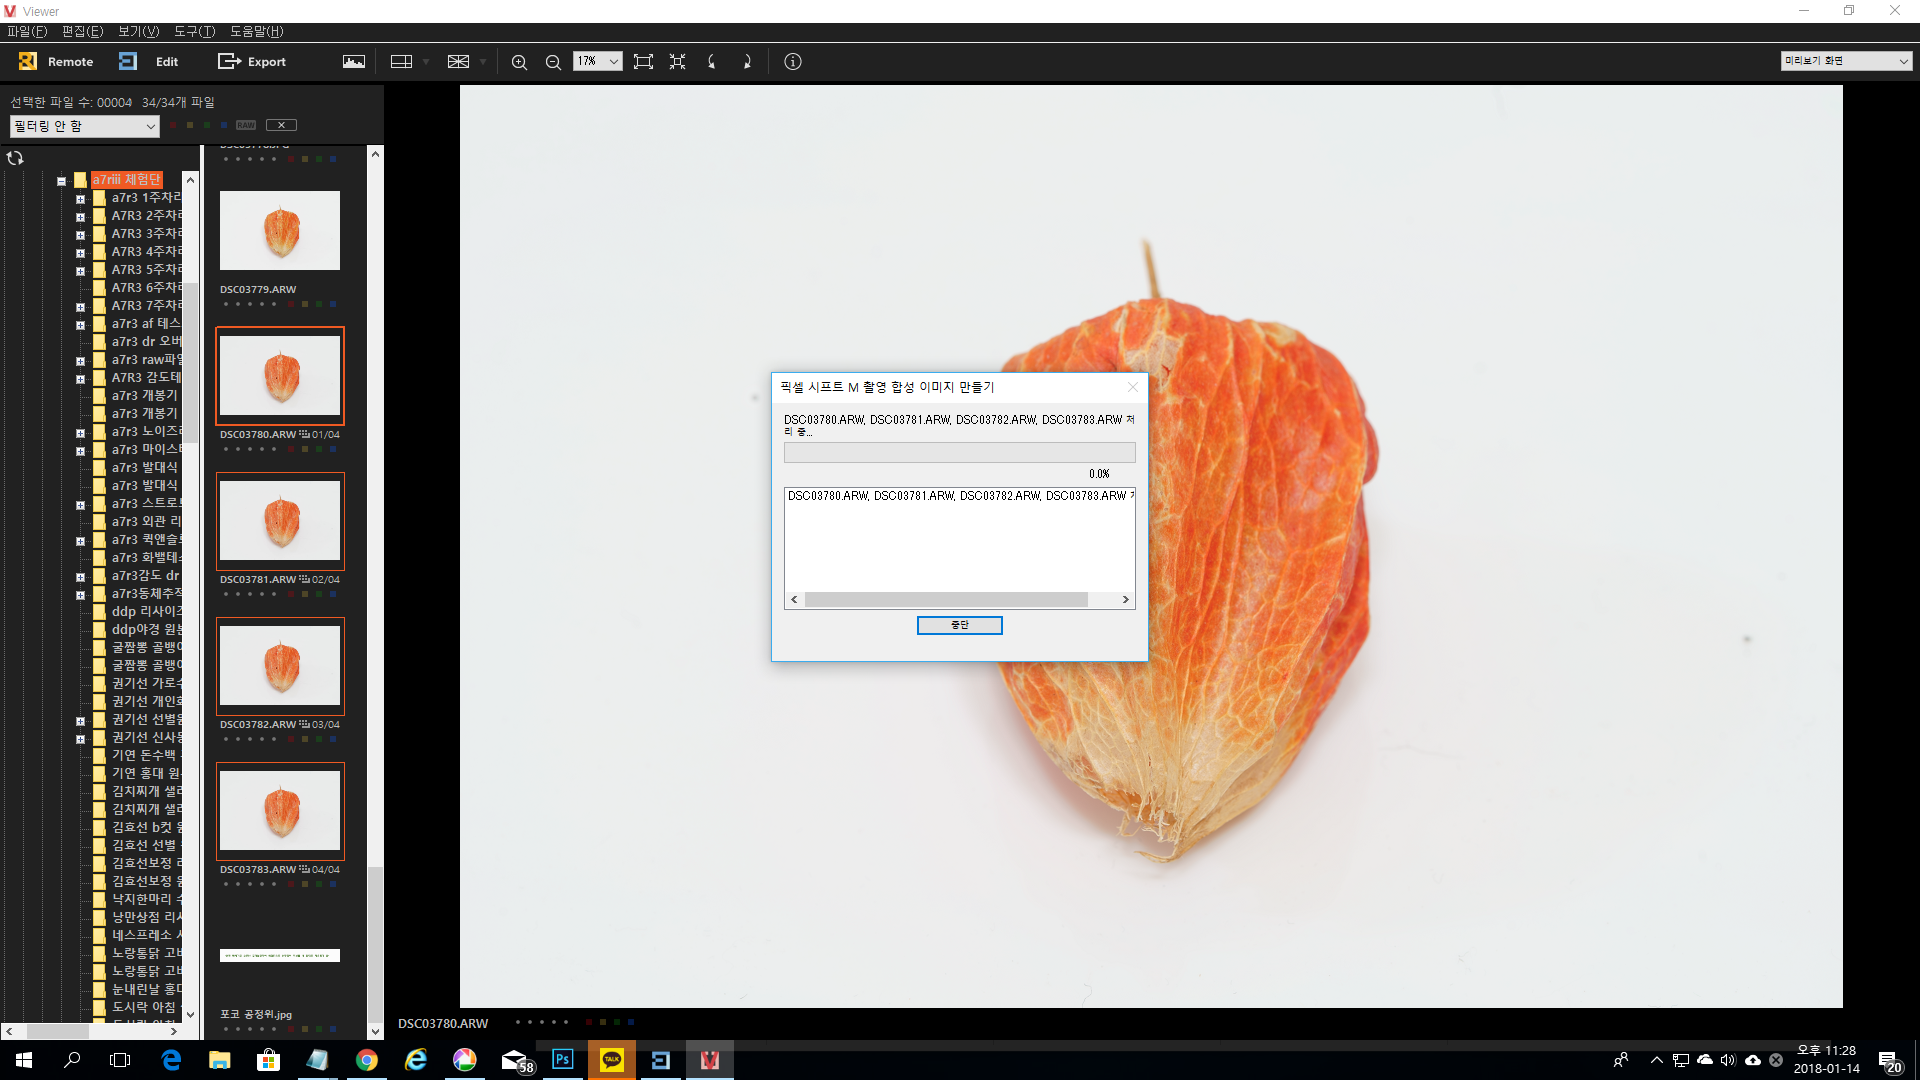Show the histogram display icon
This screenshot has width=1920, height=1080.
click(x=354, y=61)
